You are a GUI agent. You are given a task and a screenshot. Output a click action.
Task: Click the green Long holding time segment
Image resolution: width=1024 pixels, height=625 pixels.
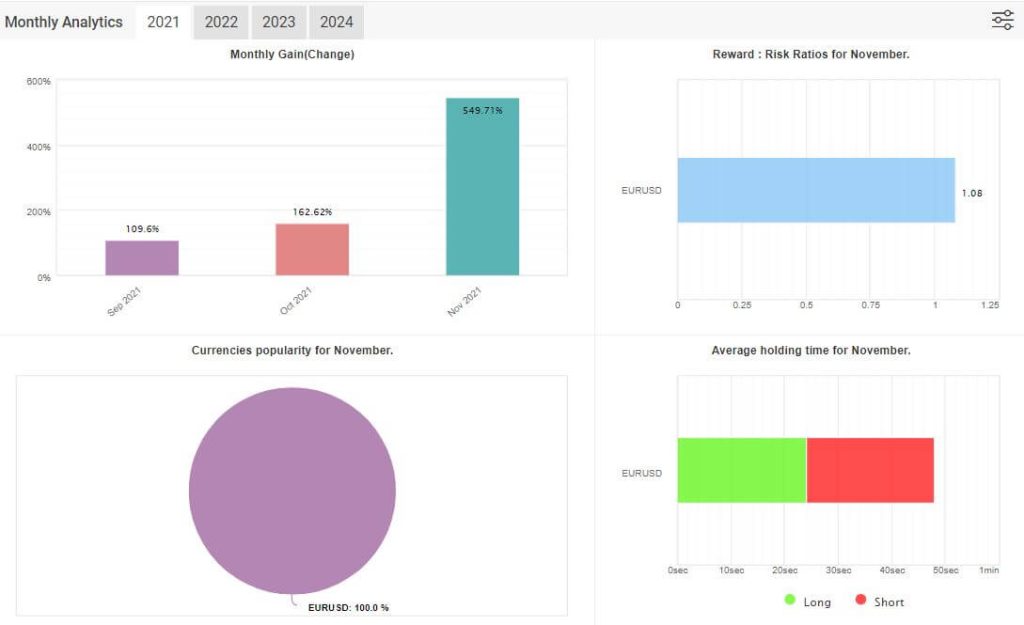click(x=741, y=470)
